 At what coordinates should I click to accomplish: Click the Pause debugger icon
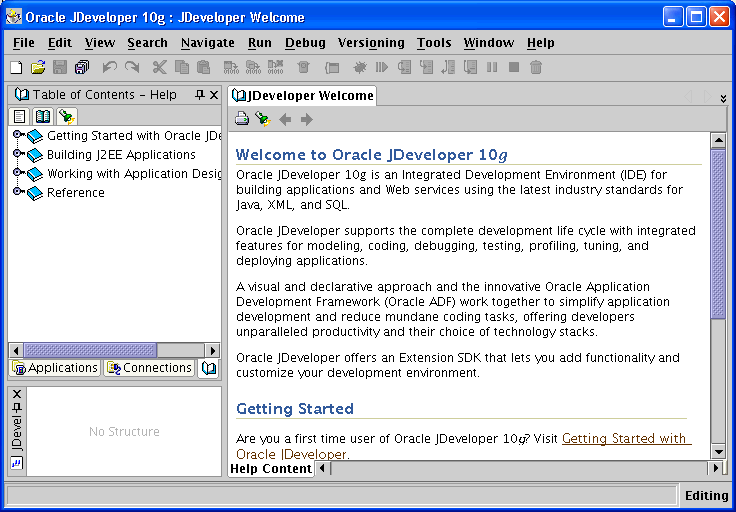click(492, 68)
